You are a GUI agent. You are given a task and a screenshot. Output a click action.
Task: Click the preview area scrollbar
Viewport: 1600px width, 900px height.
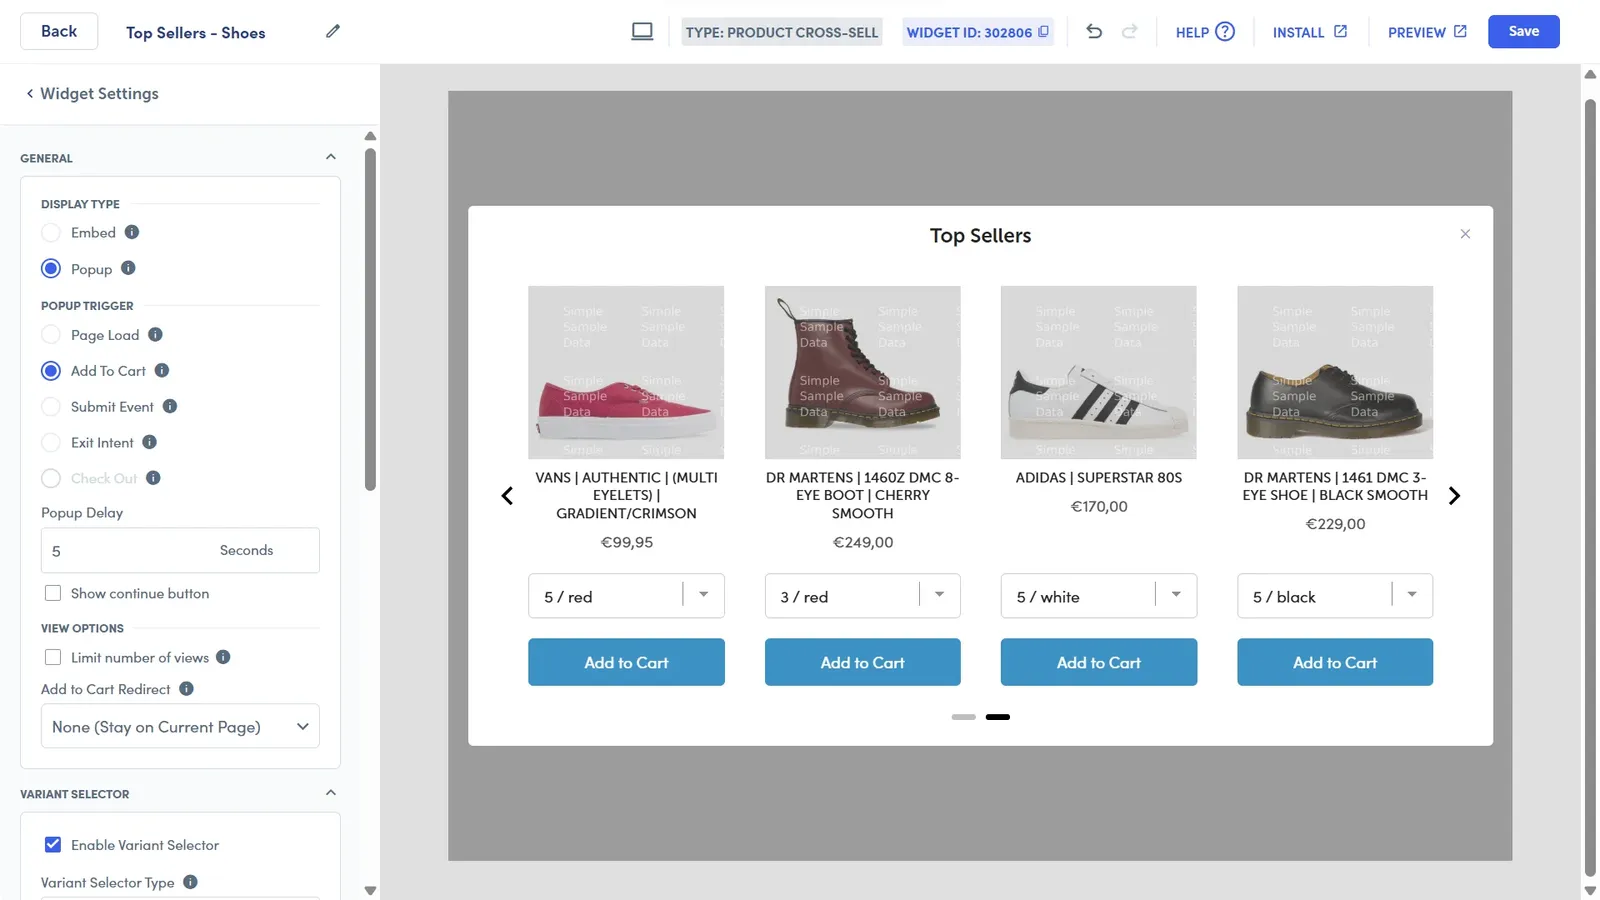1590,487
